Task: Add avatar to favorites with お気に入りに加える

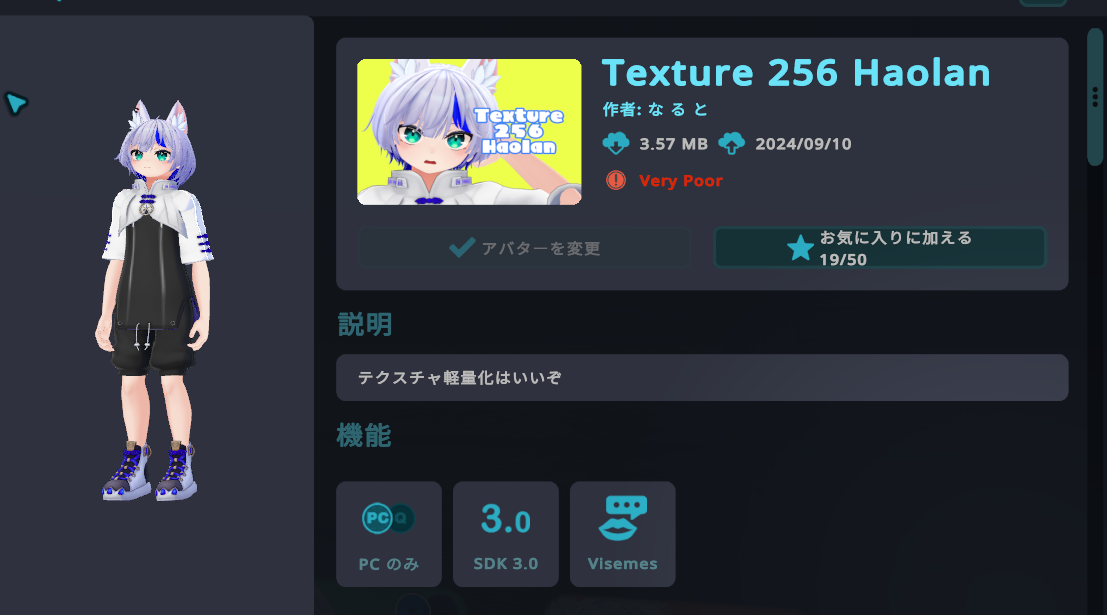Action: 880,247
